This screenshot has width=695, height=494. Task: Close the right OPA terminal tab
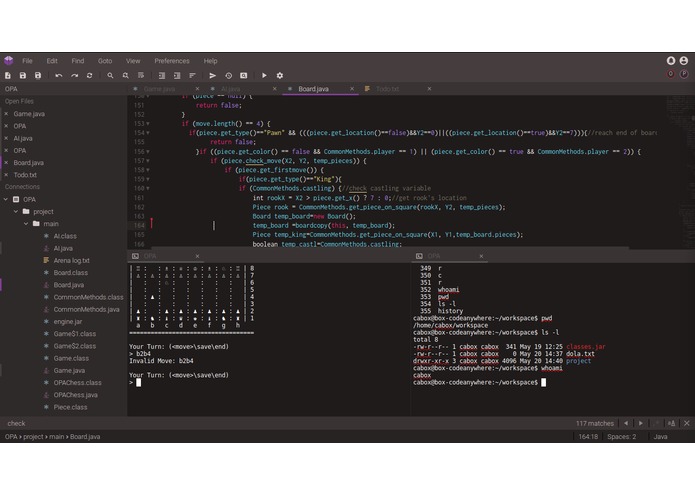pos(481,256)
